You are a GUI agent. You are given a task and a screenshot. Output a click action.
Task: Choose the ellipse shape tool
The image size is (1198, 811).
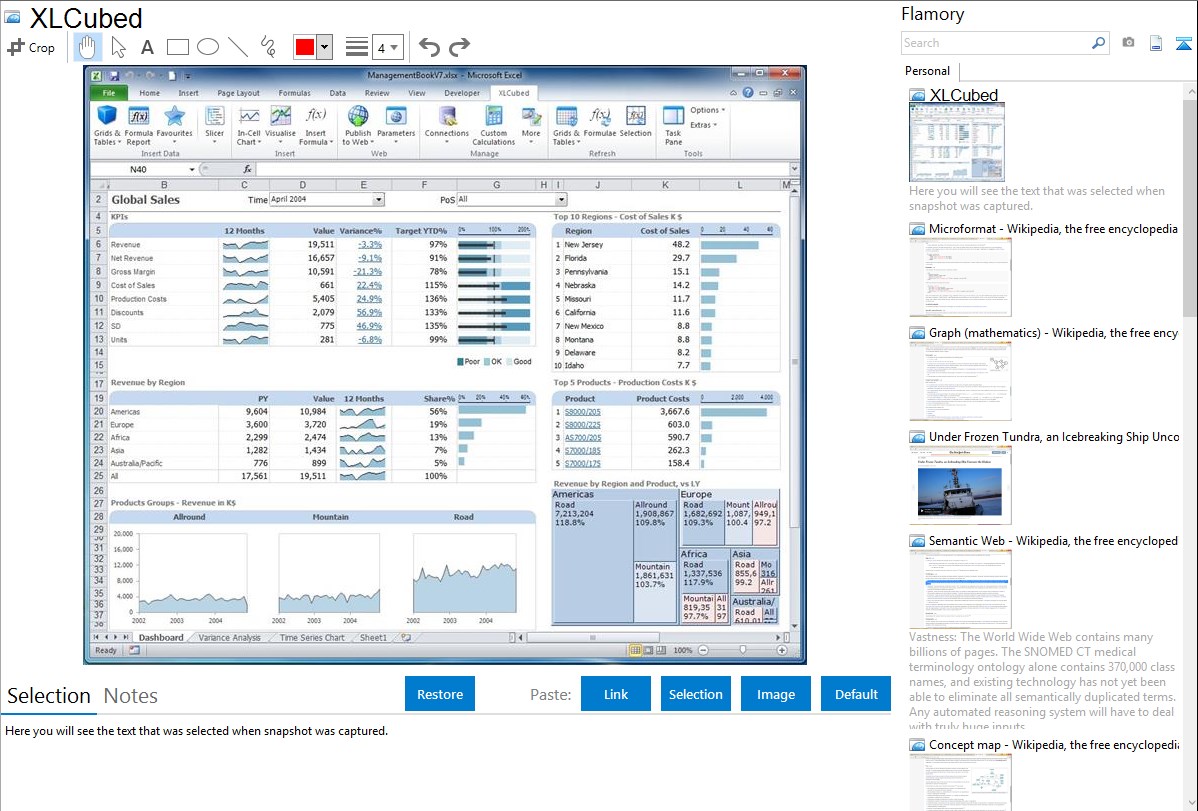point(208,47)
